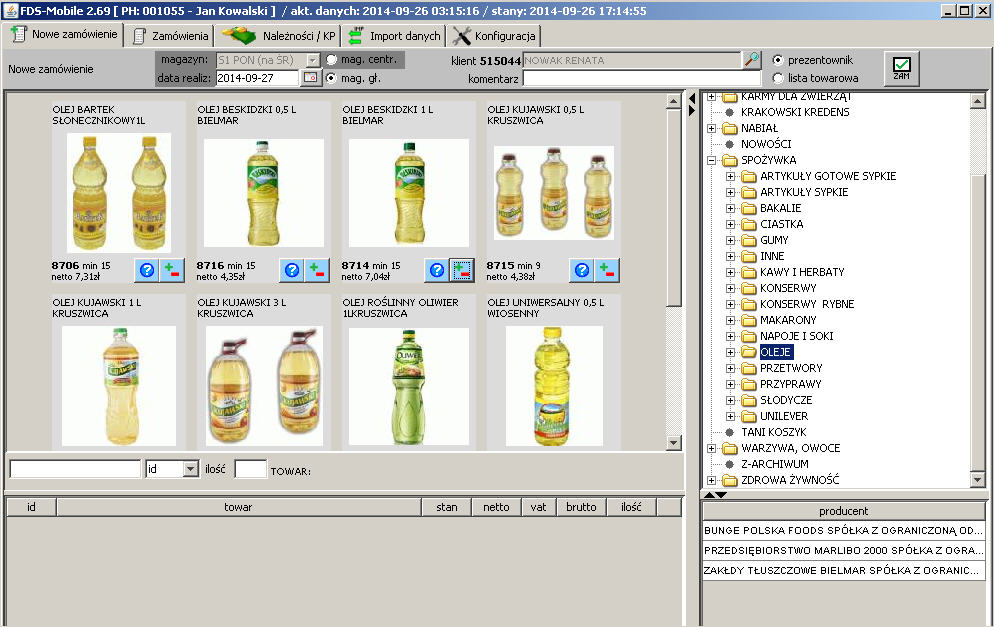This screenshot has height=627, width=994.
Task: Click the OLEJ KUJAWSKI 3 L product image
Action: [264, 386]
